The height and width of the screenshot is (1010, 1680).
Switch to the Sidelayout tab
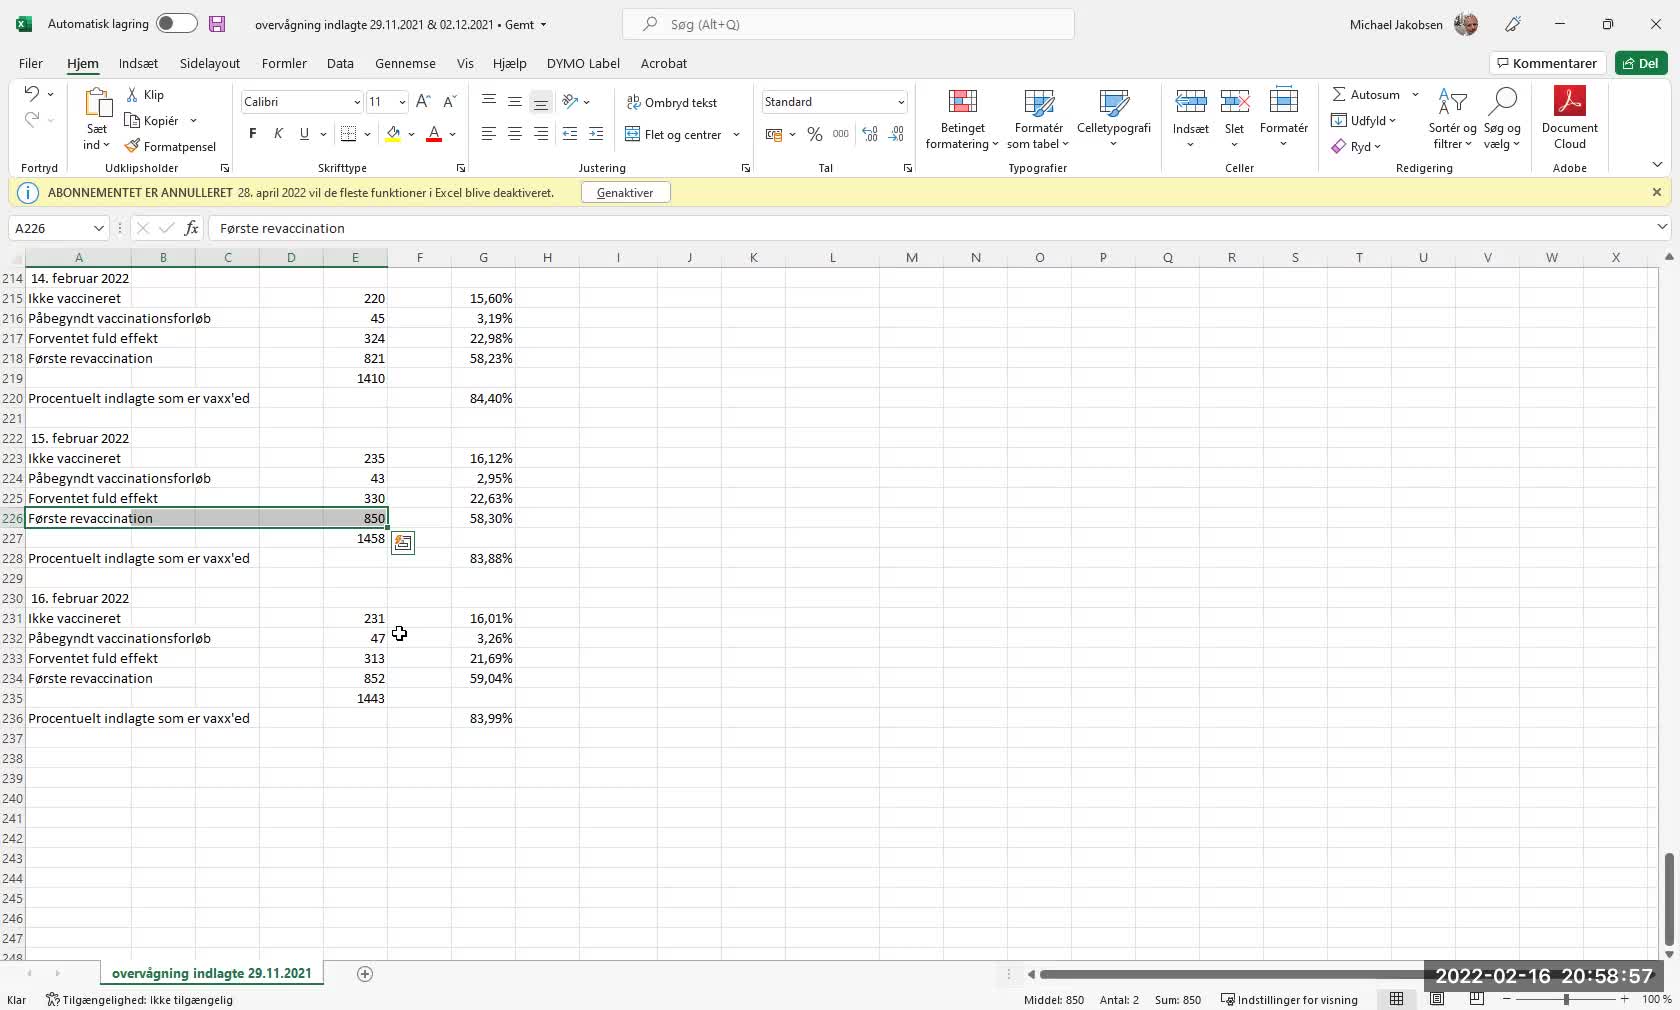[210, 63]
